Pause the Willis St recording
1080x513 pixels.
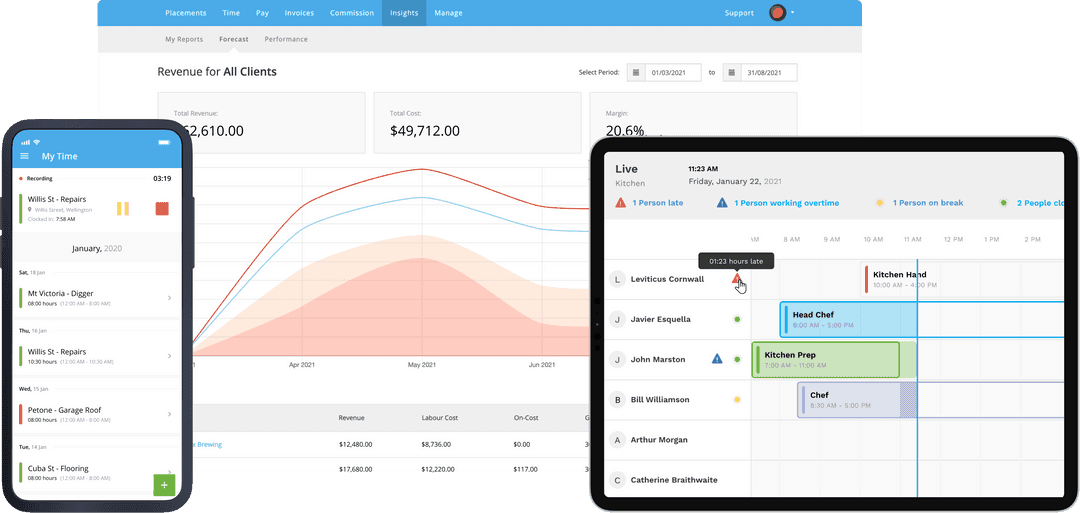(x=124, y=209)
